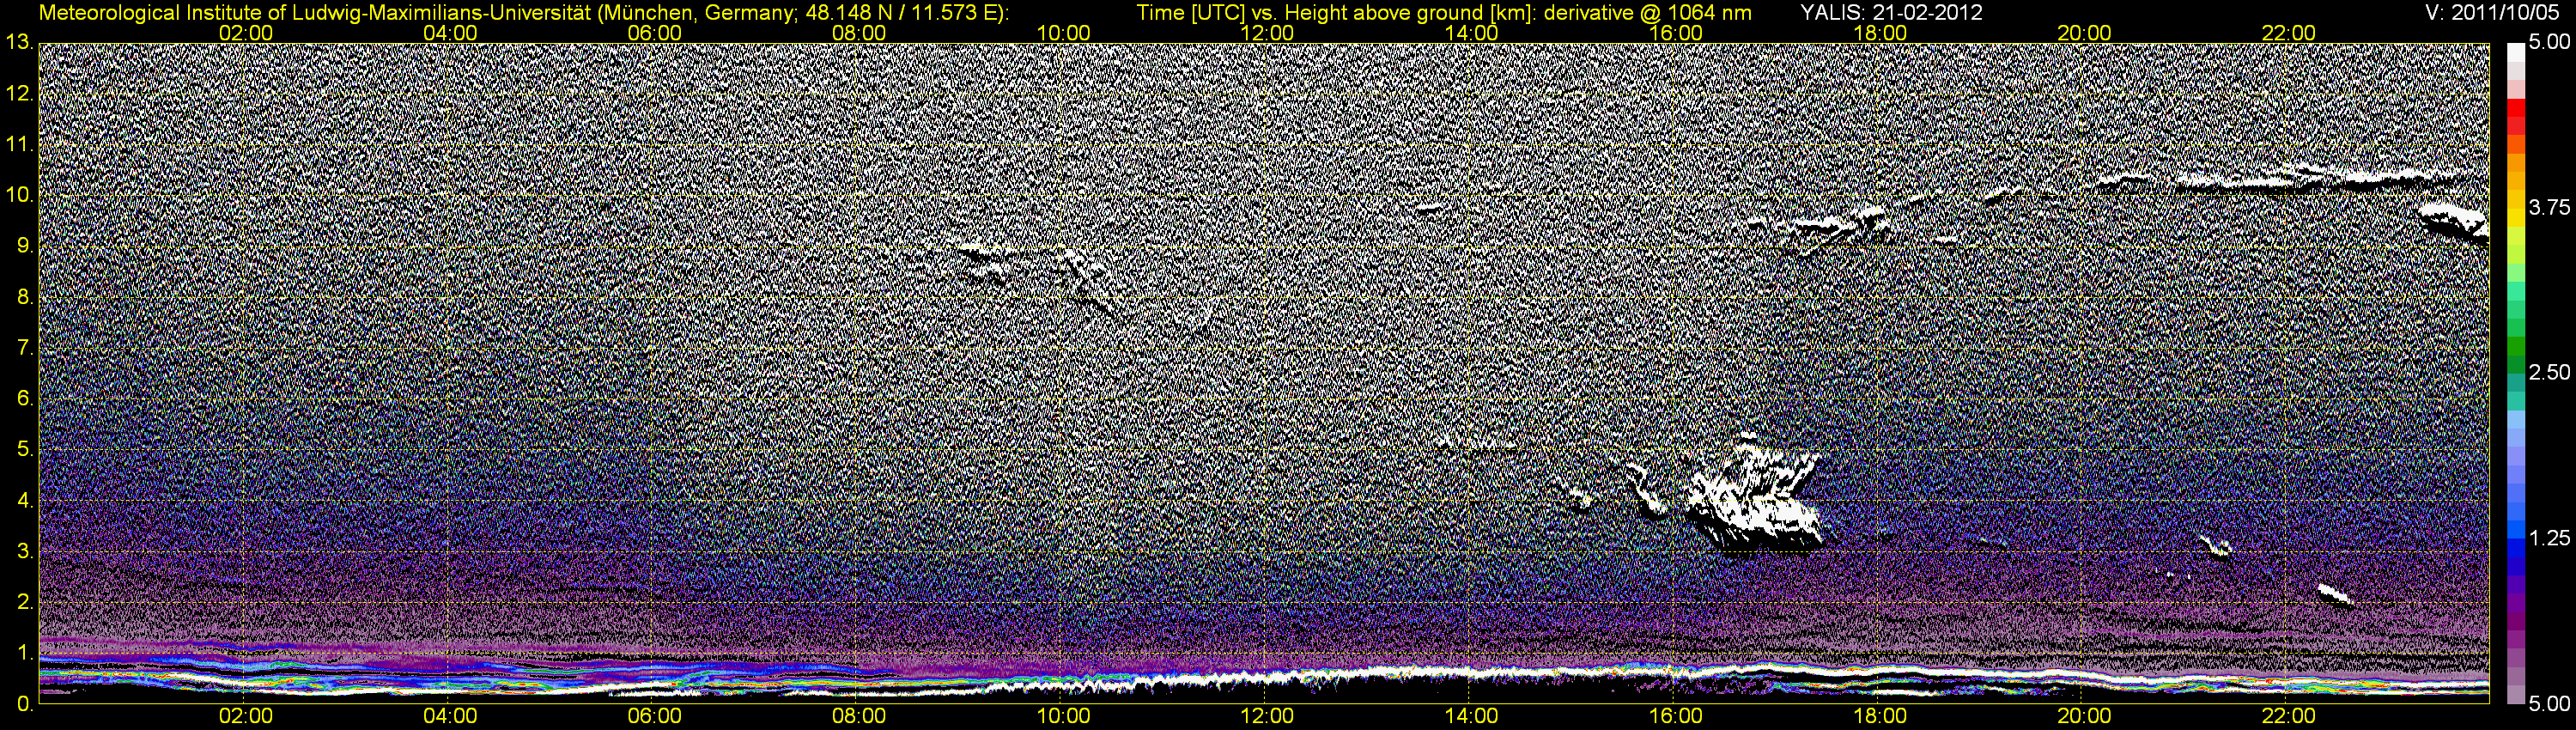
Task: Click the 06:00 label on the bottom time axis
Action: point(654,717)
